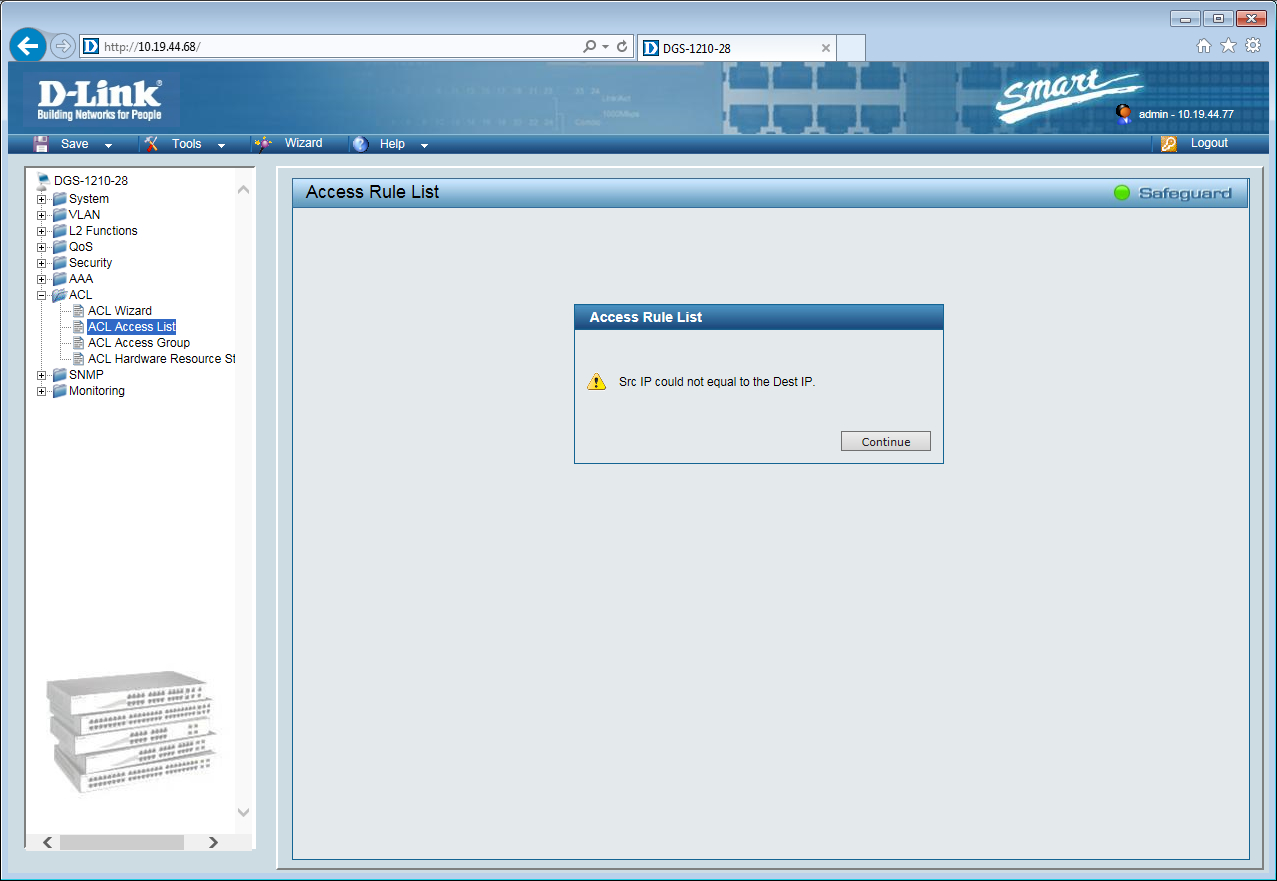Viewport: 1277px width, 881px height.
Task: Open the Save dropdown arrow
Action: pos(108,146)
